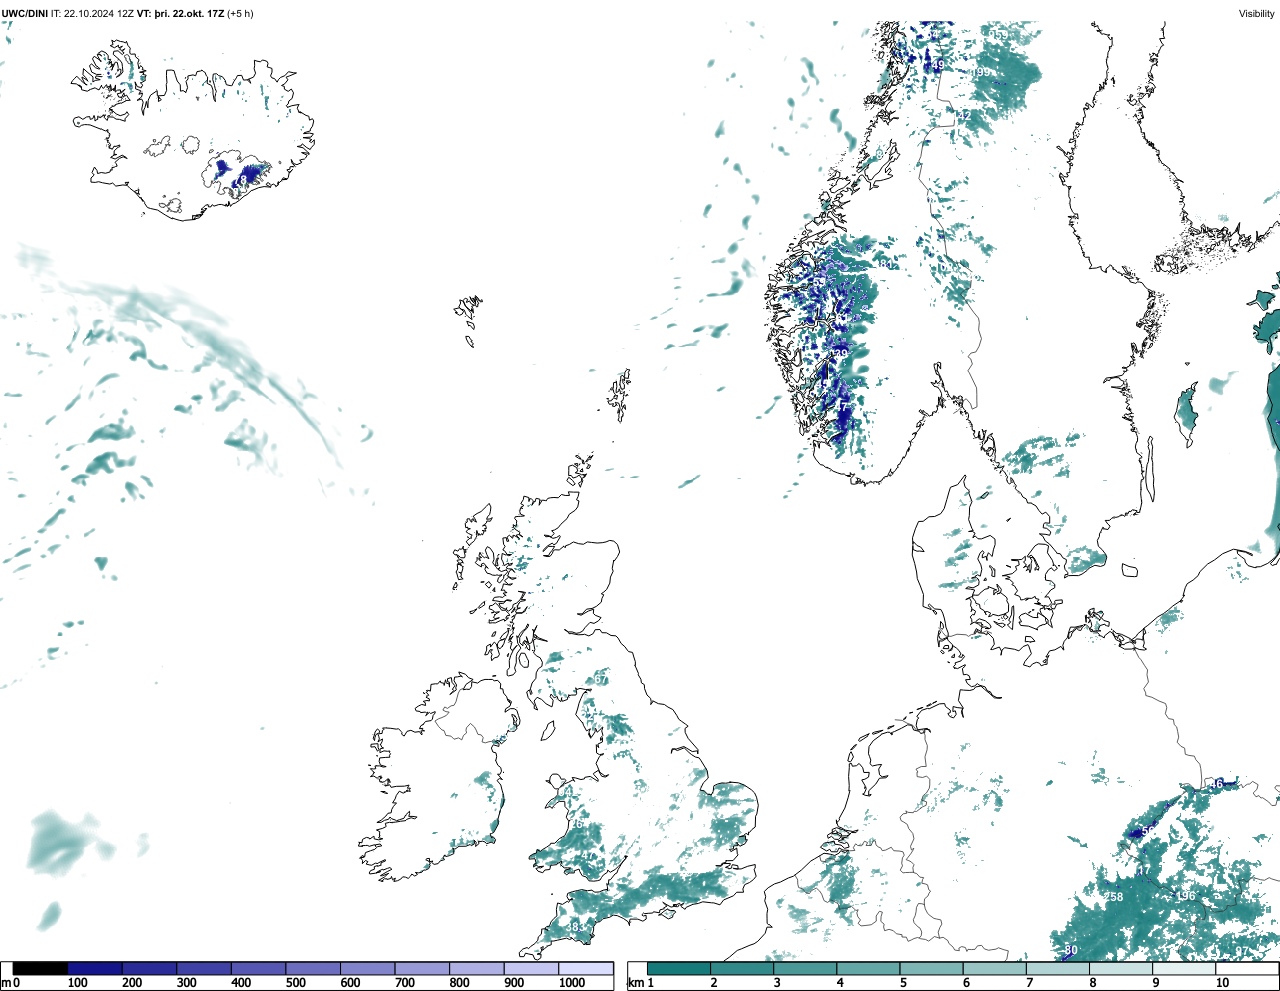Click the 'km' unit label on legend
This screenshot has height=991, width=1280.
coord(637,983)
